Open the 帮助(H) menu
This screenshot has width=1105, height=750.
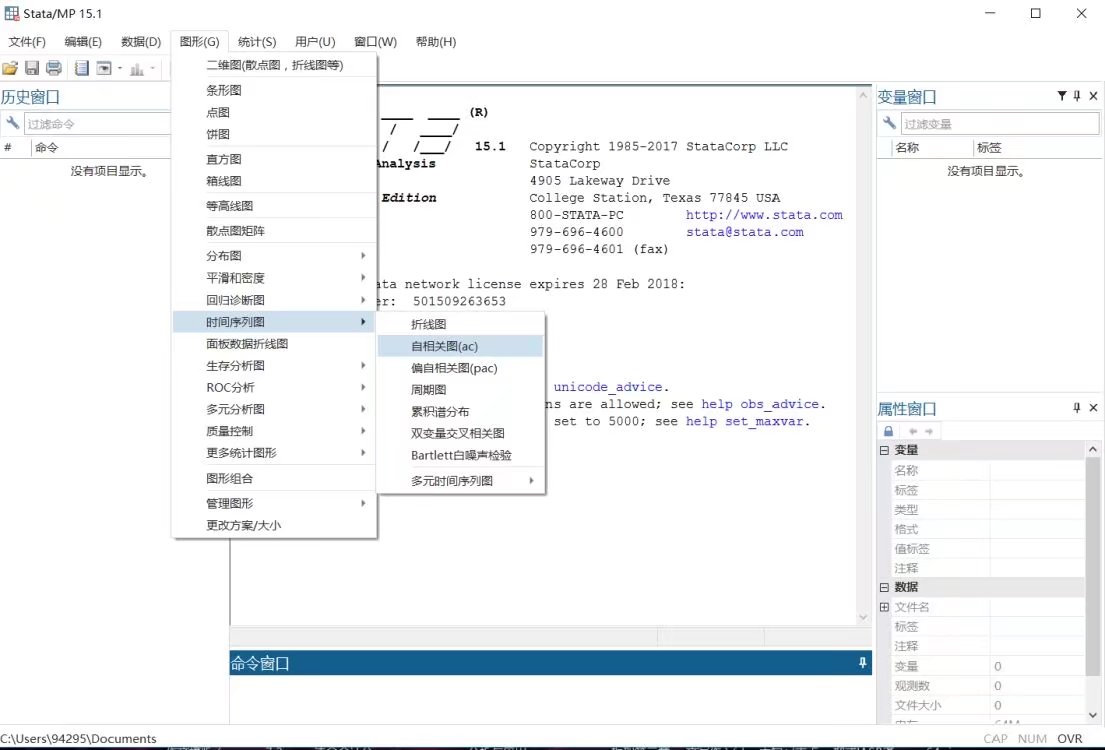coord(436,42)
